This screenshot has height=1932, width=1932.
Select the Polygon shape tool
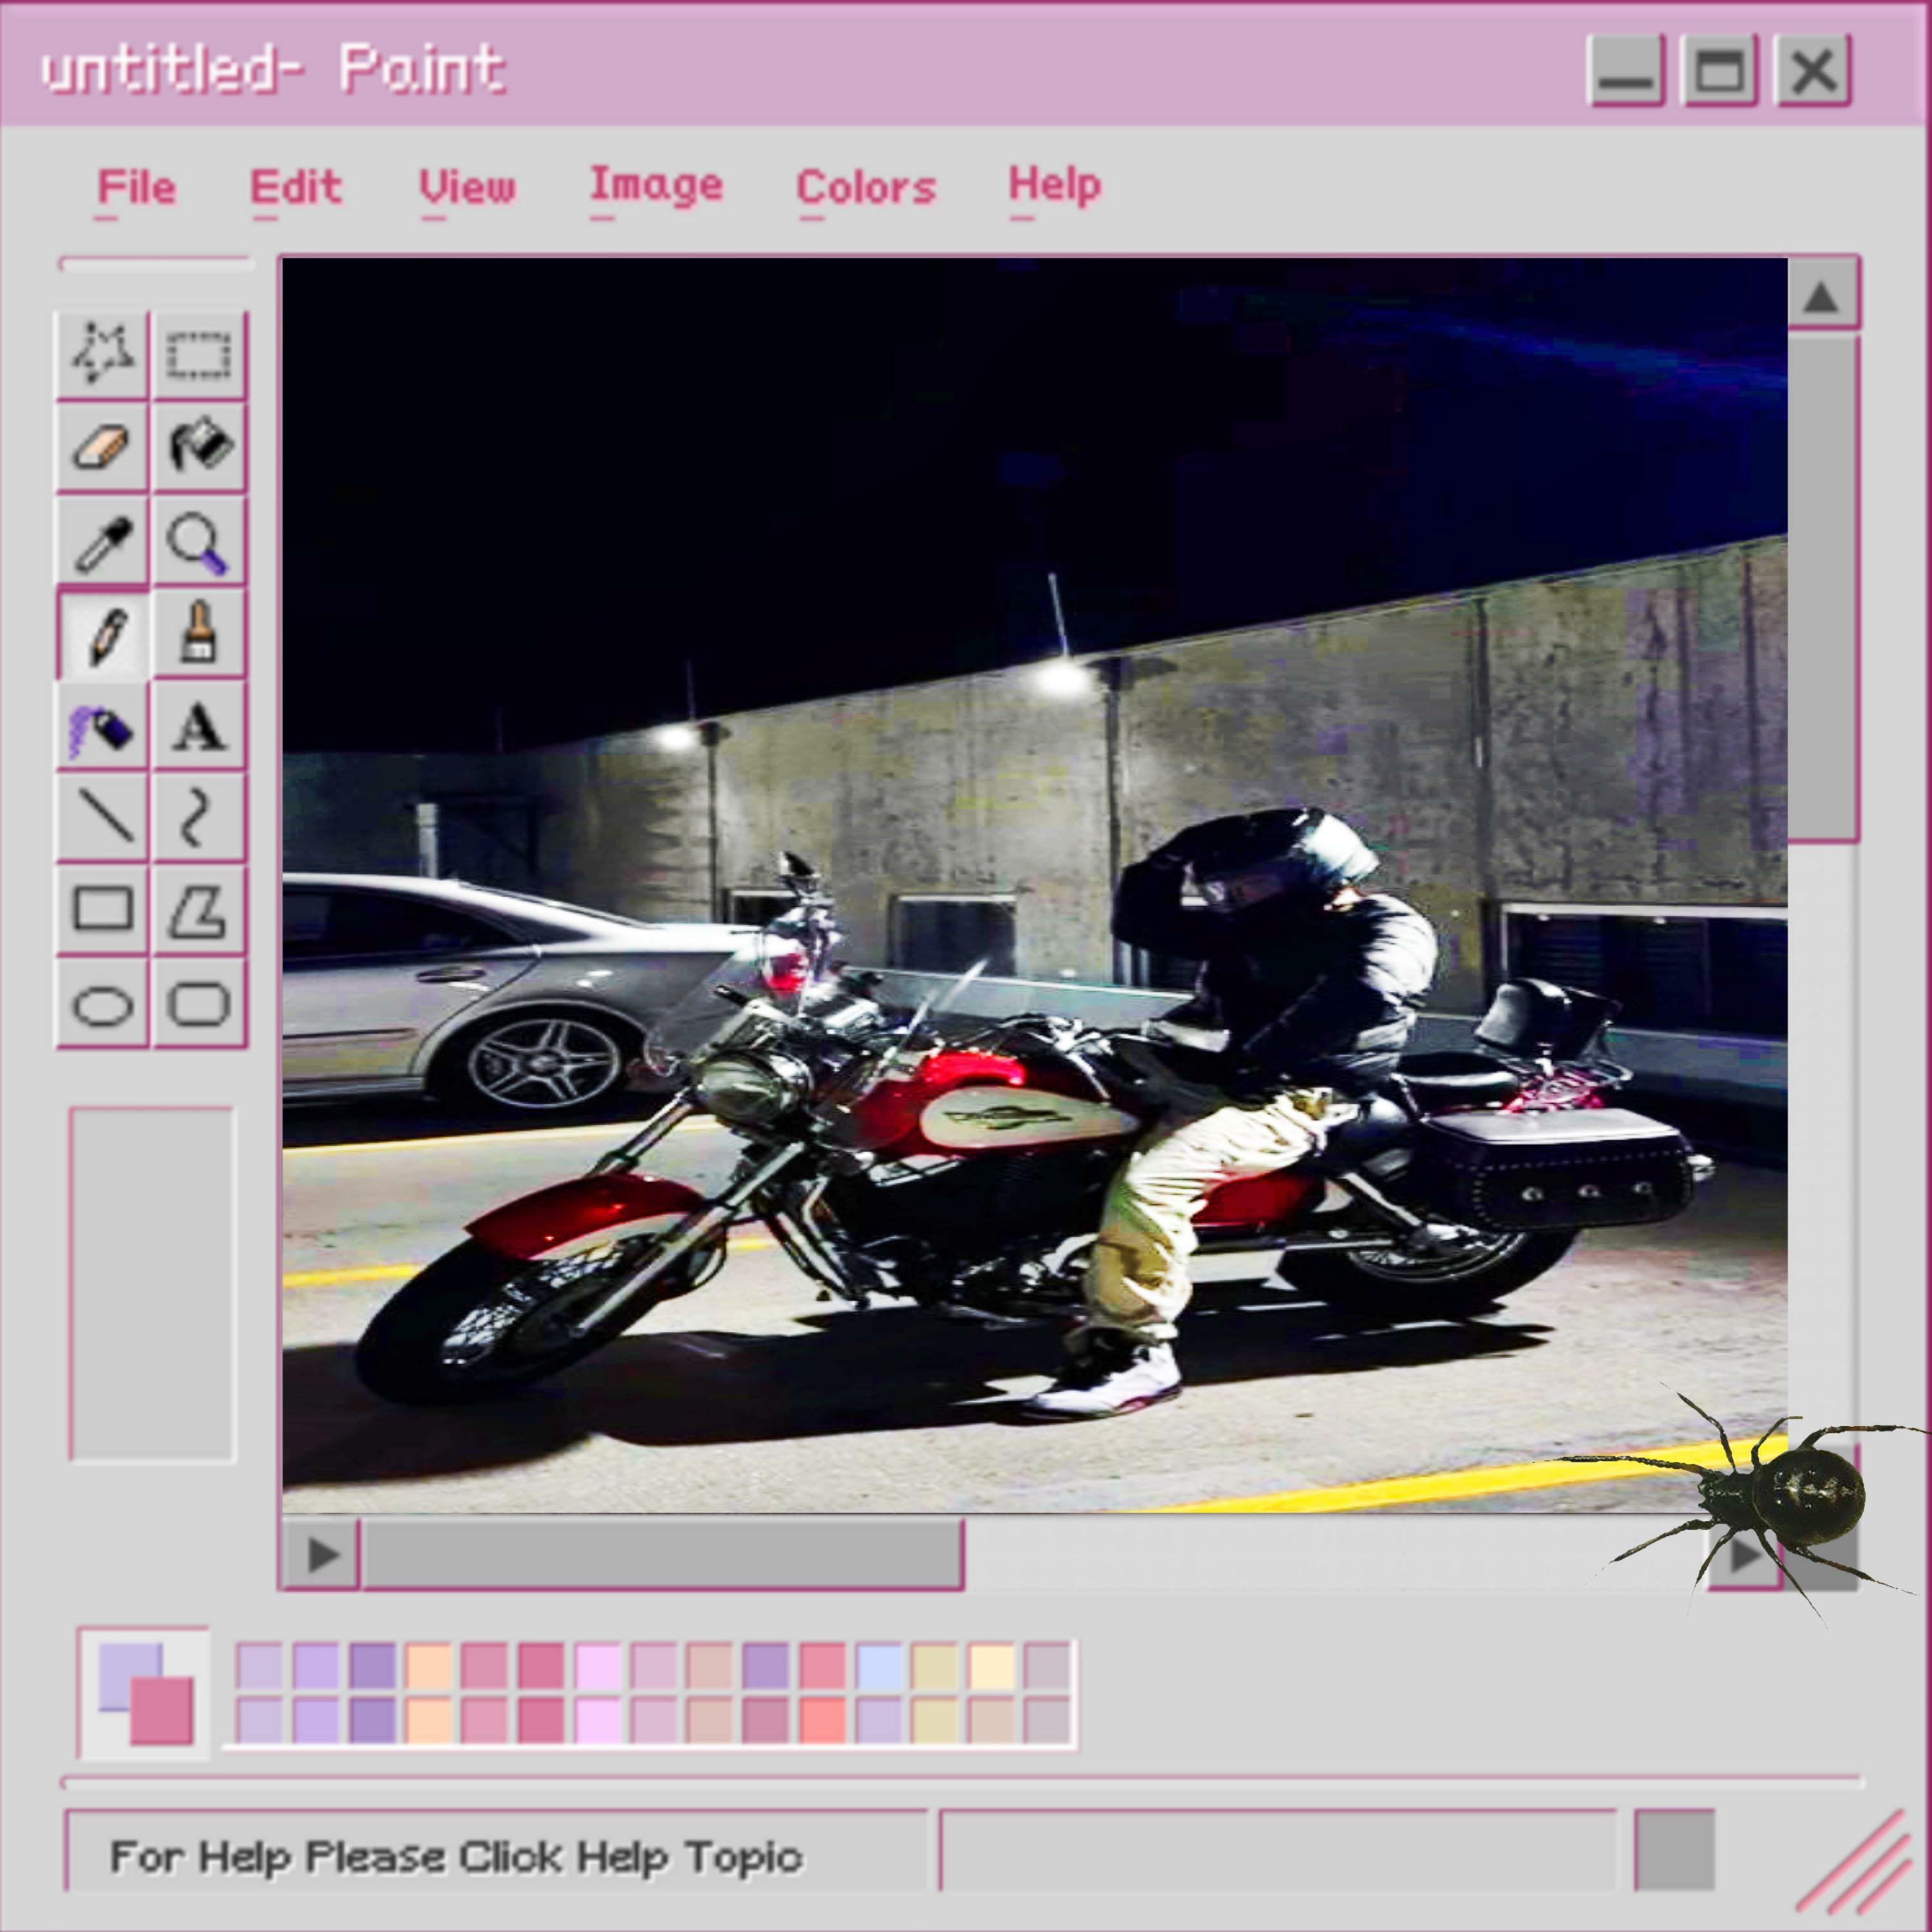point(198,910)
